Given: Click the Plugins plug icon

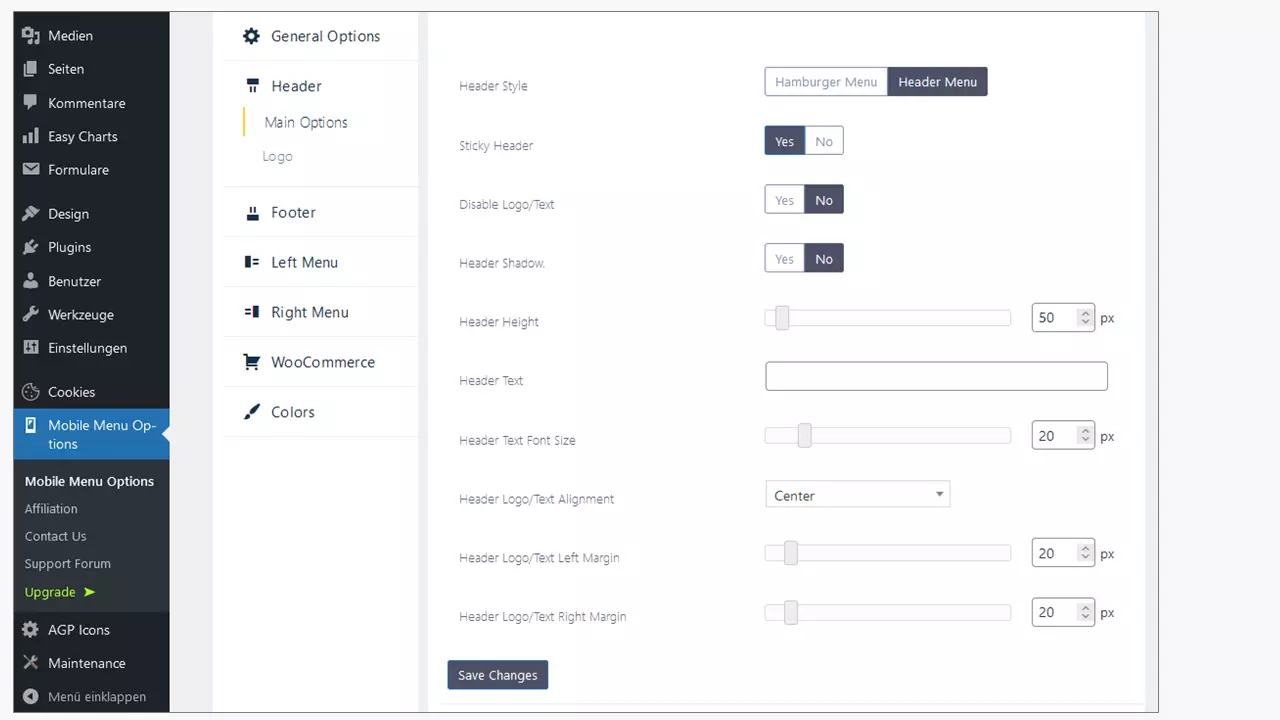Looking at the screenshot, I should (31, 247).
